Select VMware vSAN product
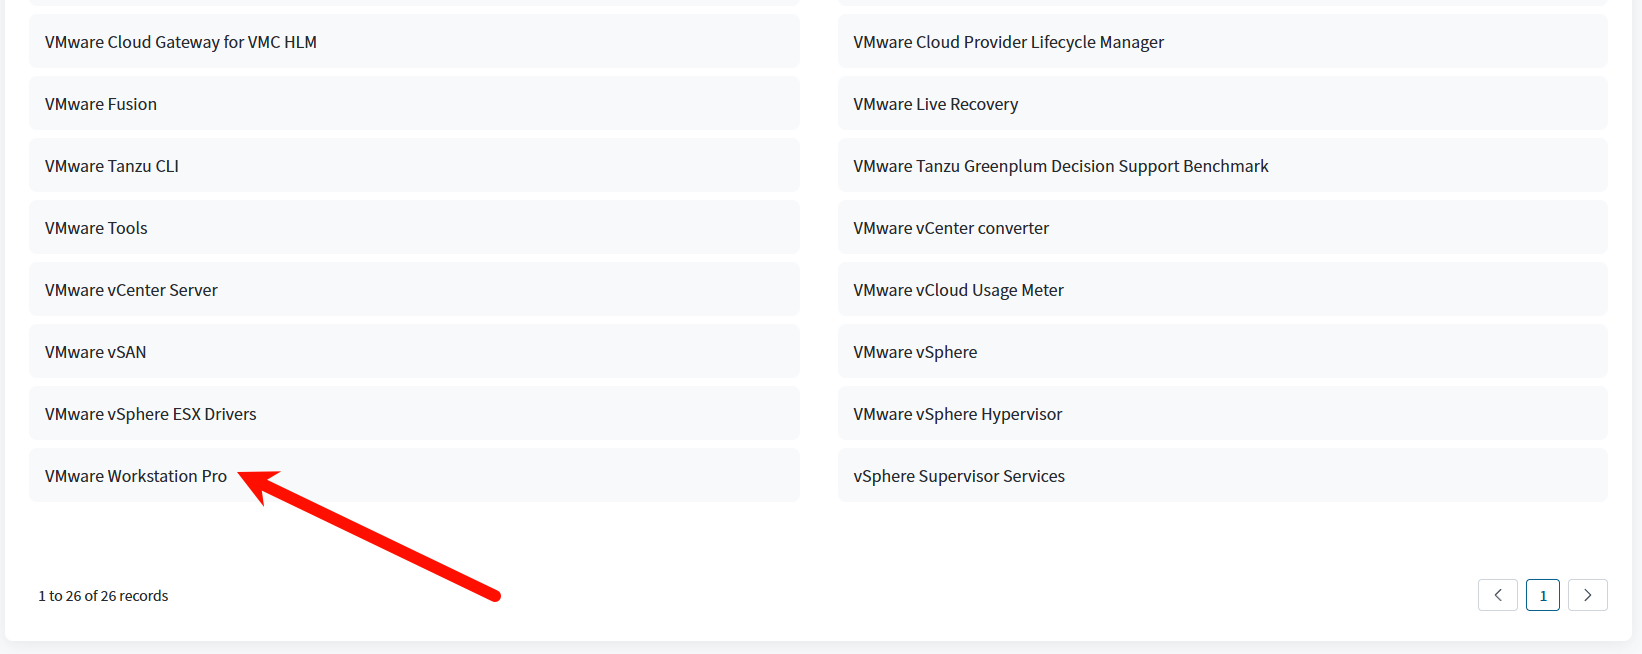The image size is (1642, 654). click(96, 352)
